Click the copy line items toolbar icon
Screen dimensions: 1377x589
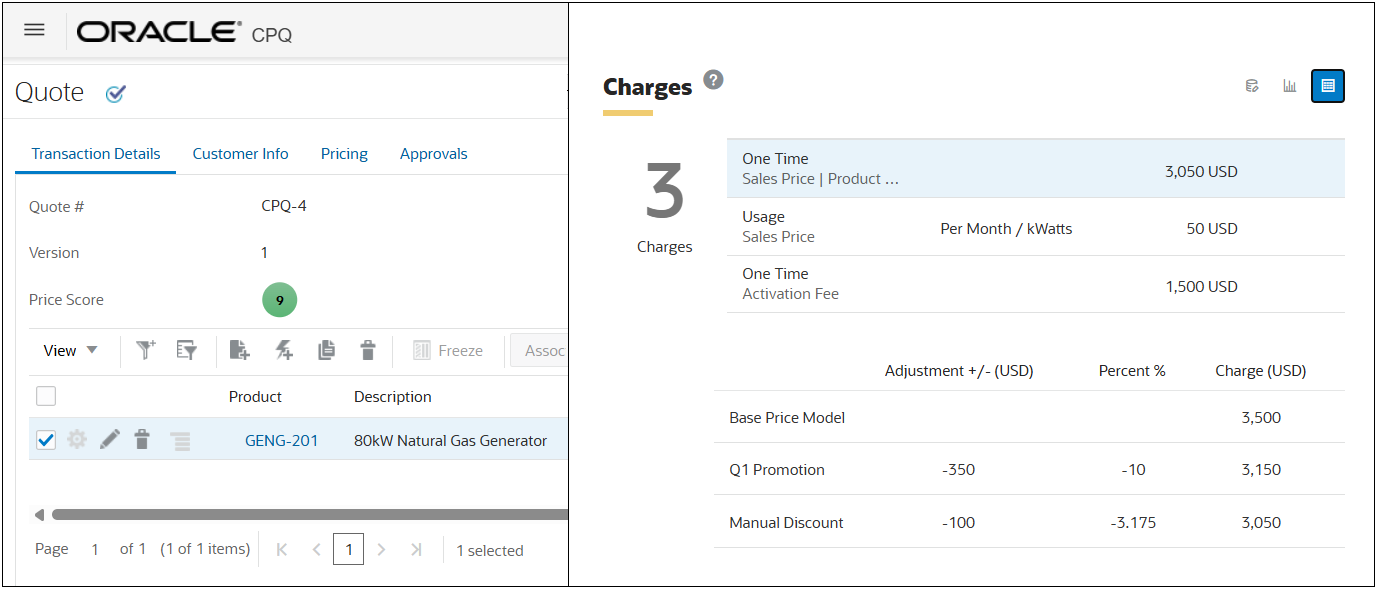pos(326,350)
